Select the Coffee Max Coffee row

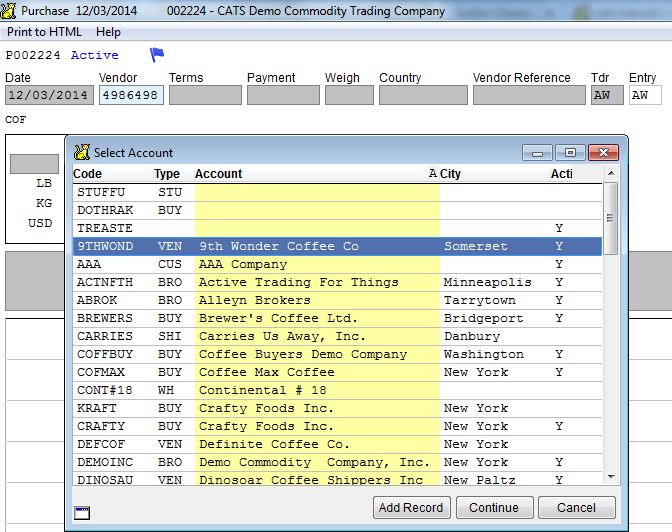click(x=337, y=373)
